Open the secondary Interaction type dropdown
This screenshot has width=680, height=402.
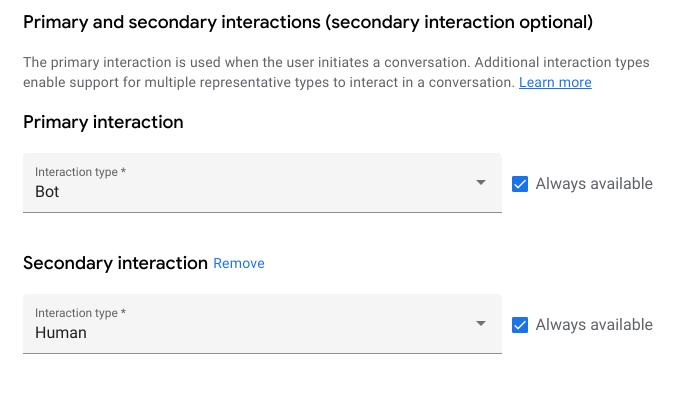pos(262,324)
